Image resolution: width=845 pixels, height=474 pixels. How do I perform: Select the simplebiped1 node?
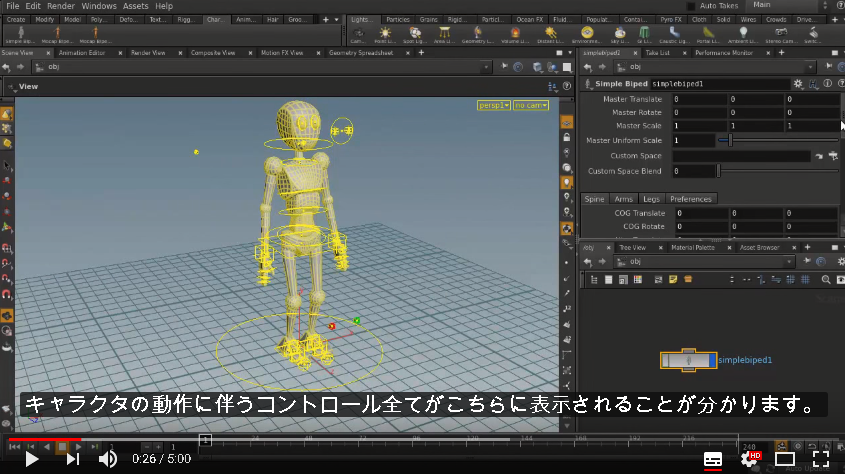pos(688,360)
